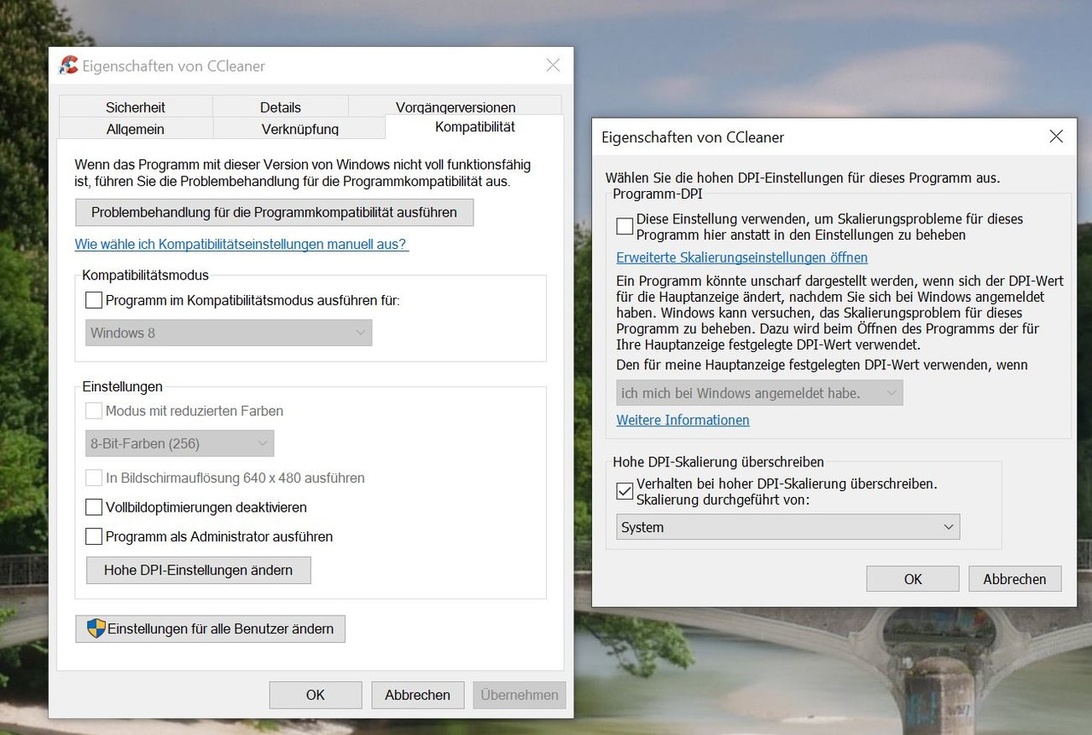This screenshot has width=1092, height=735.
Task: Open the Verknüpfung tab
Action: point(299,129)
